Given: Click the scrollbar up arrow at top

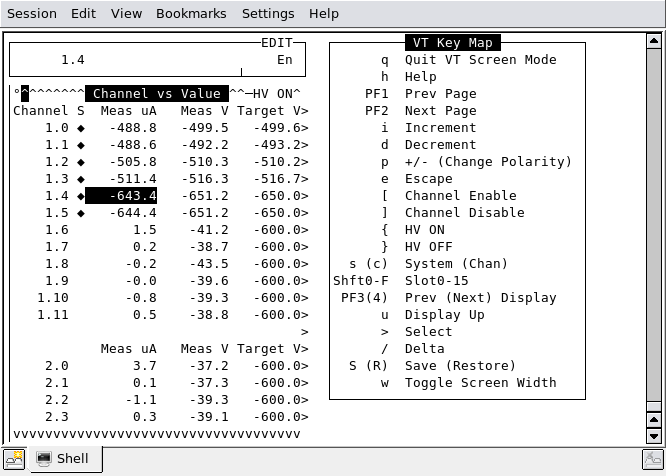Looking at the screenshot, I should coord(654,41).
